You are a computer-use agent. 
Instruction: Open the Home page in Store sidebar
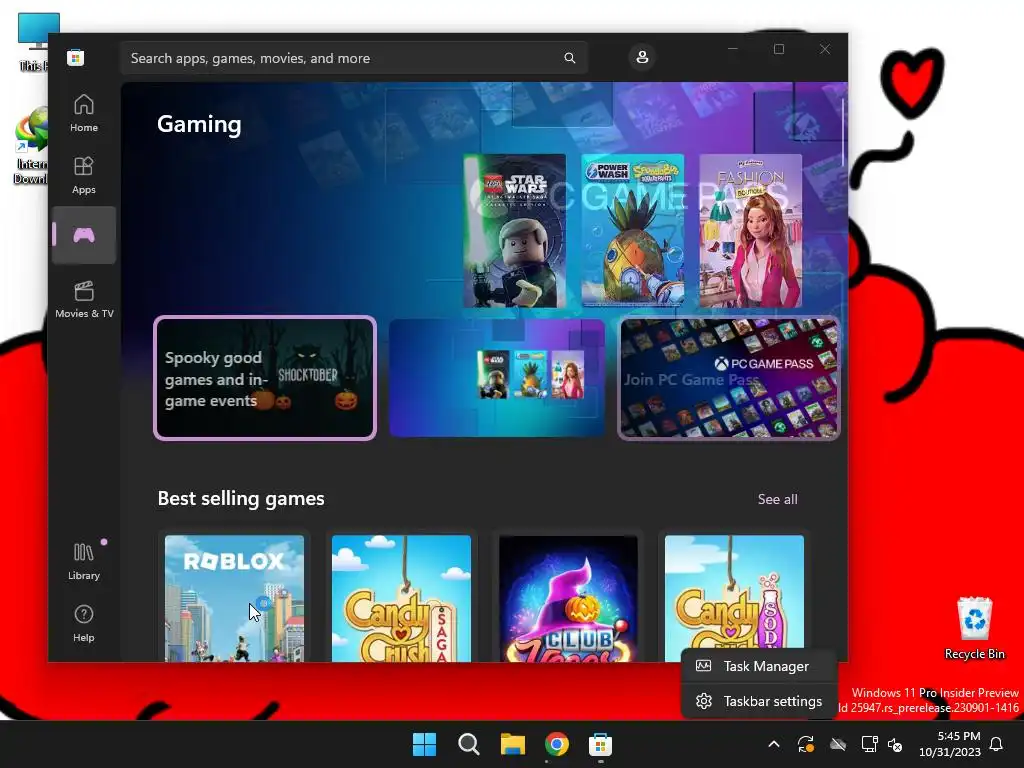tap(84, 113)
